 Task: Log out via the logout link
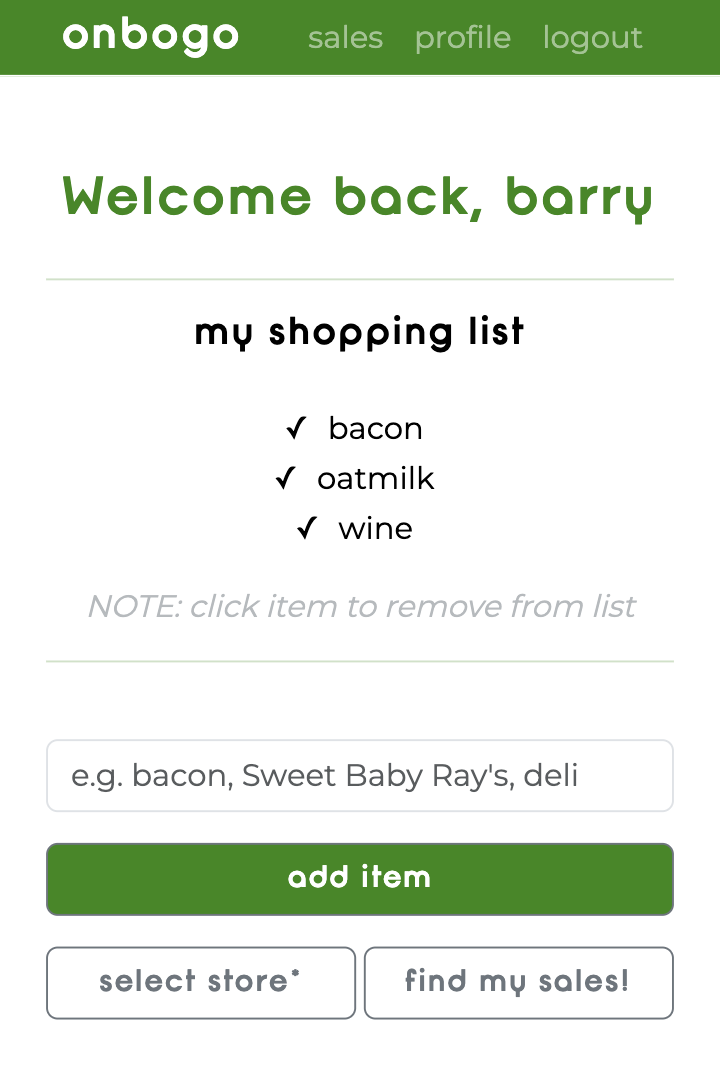click(x=592, y=38)
